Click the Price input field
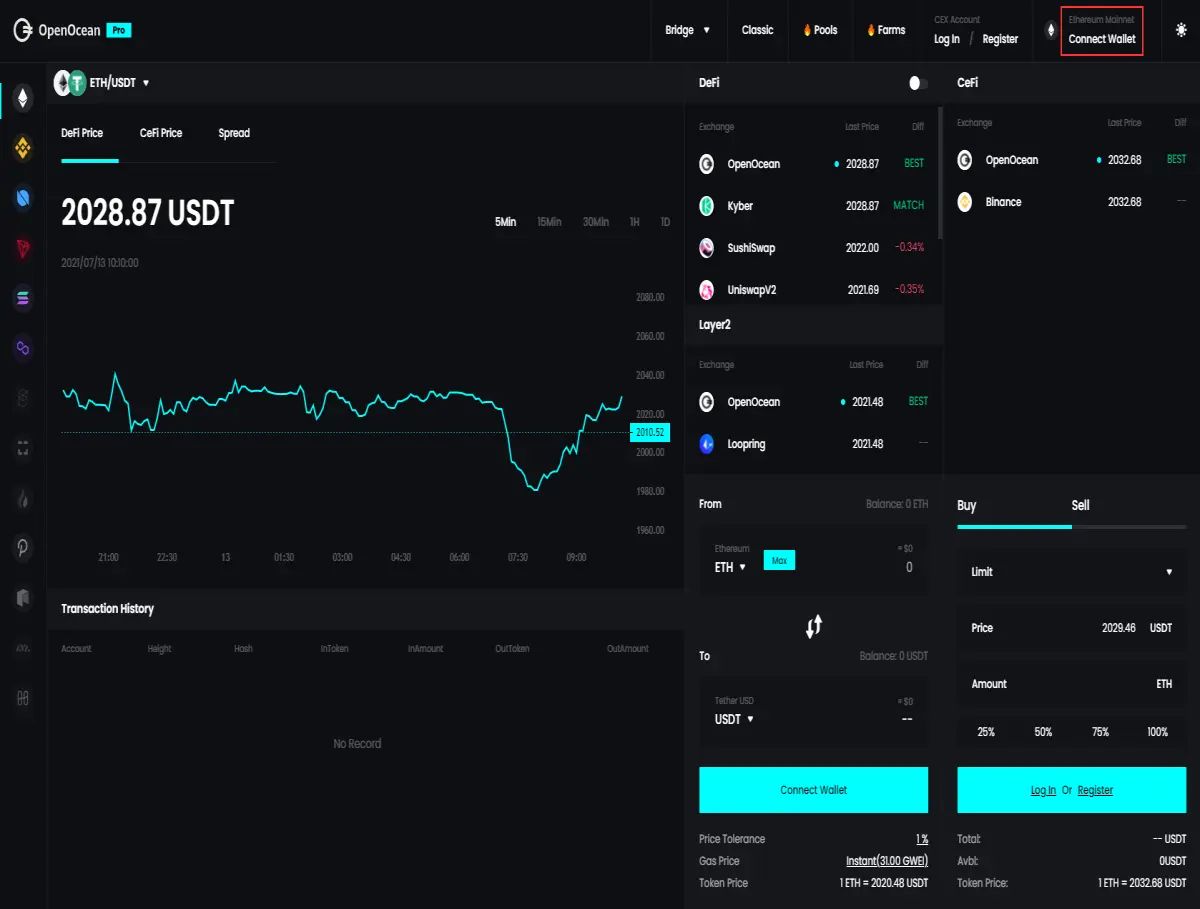Screen dimensions: 1200x909 click(1072, 628)
